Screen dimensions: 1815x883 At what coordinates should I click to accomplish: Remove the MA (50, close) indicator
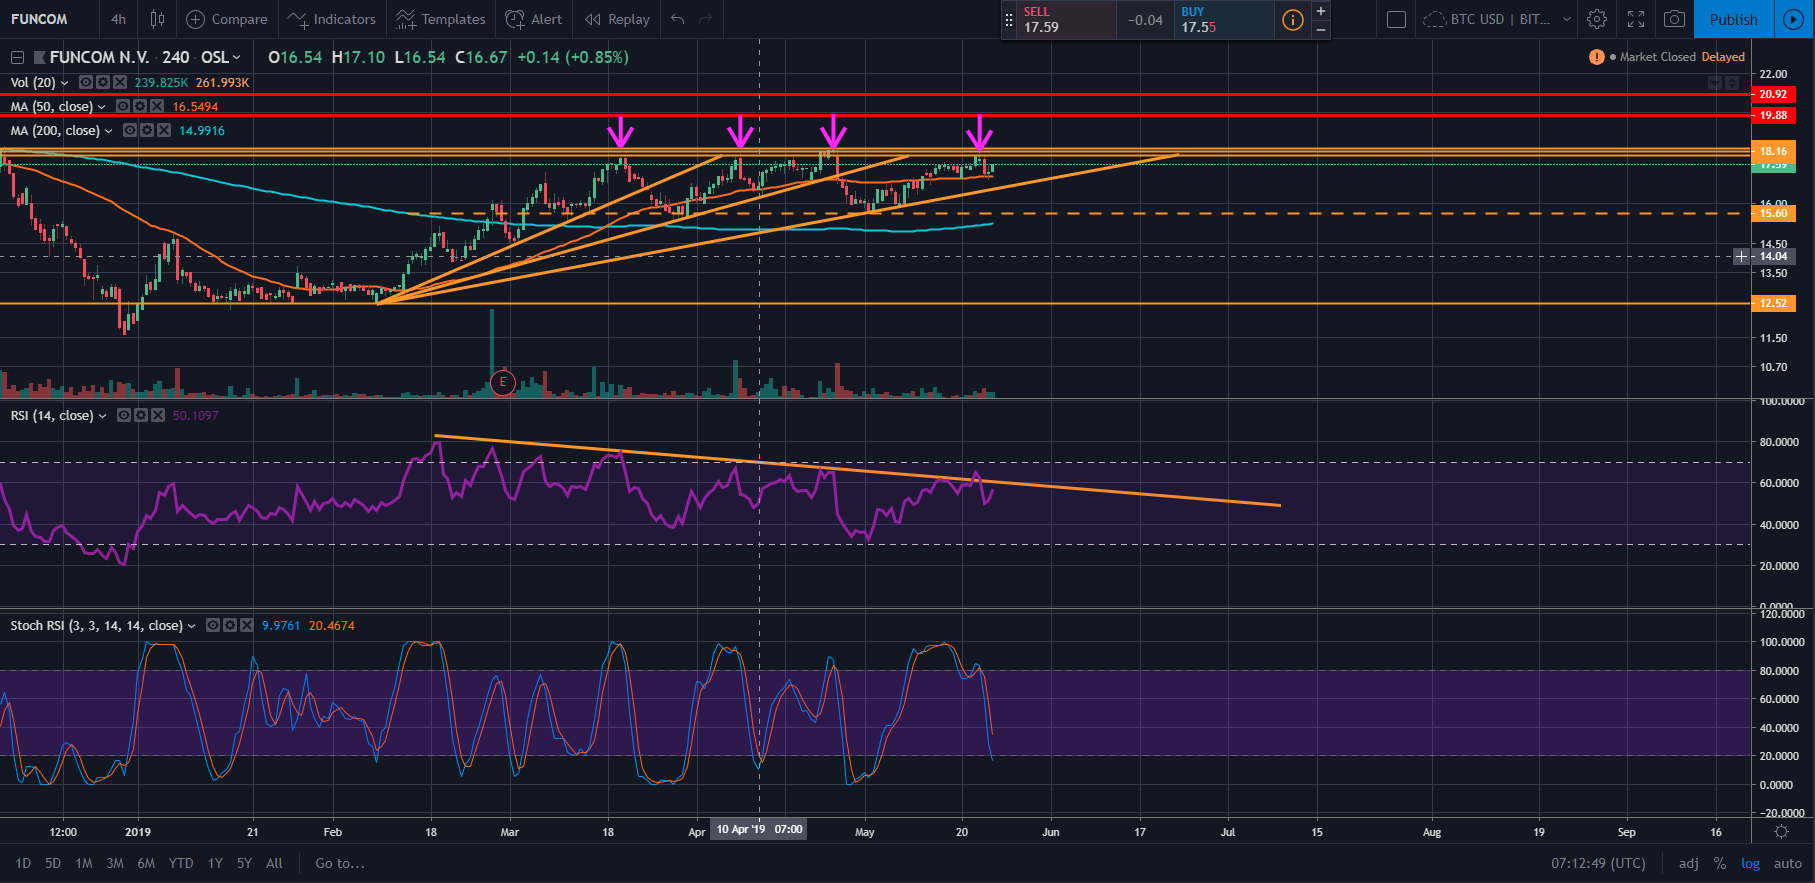[x=157, y=106]
